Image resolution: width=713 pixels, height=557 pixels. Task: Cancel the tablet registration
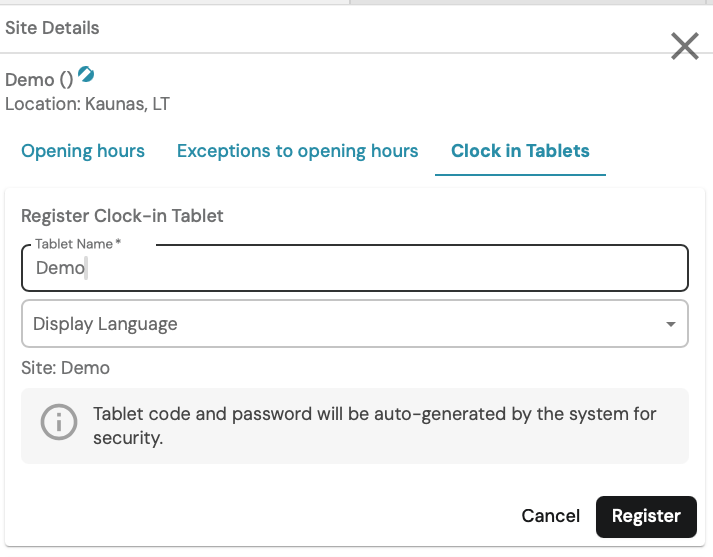click(x=550, y=516)
